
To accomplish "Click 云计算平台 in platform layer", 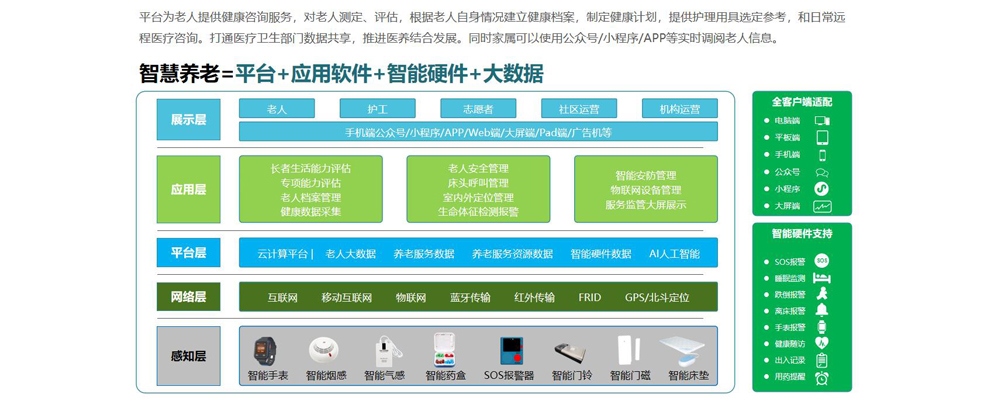I will coord(282,254).
